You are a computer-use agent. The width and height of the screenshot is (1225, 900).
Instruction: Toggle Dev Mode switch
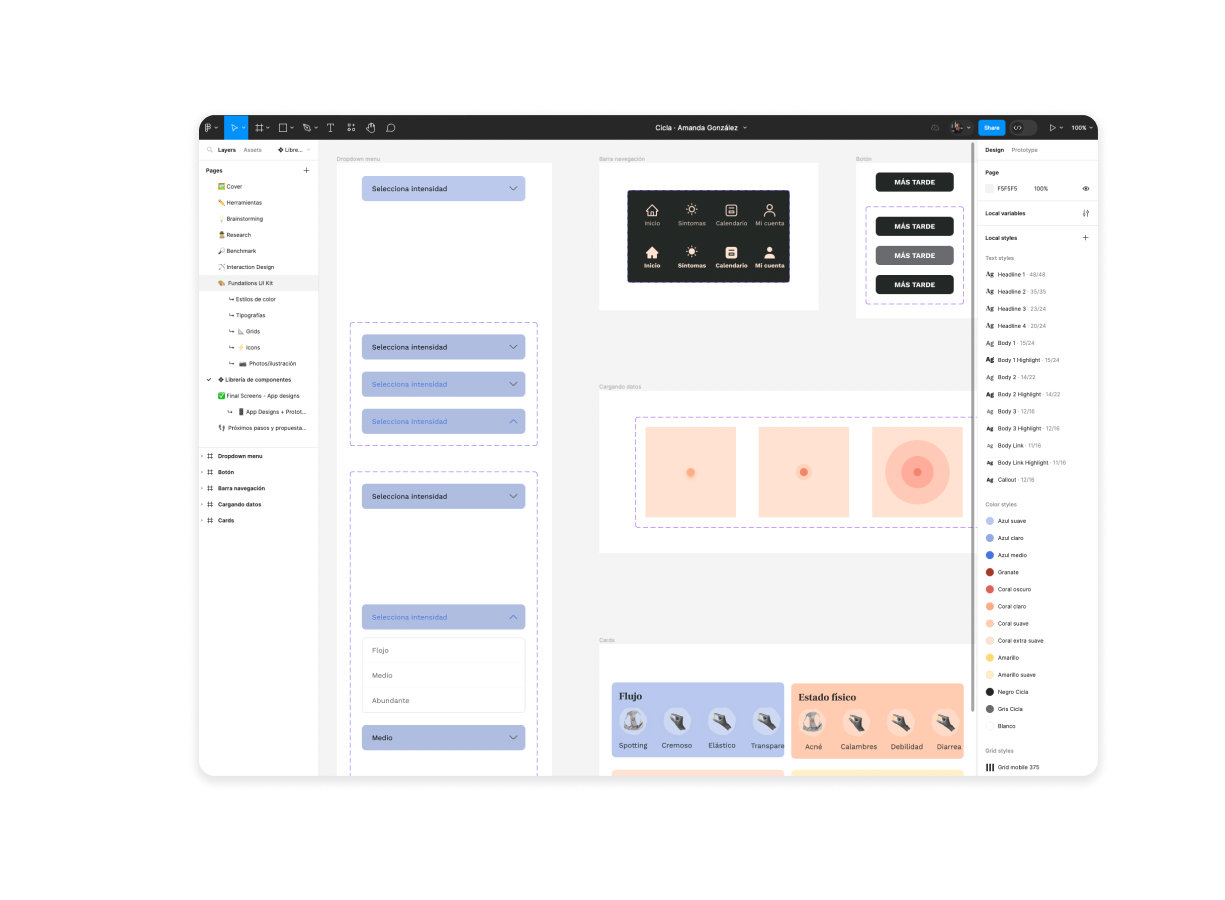(x=1022, y=128)
